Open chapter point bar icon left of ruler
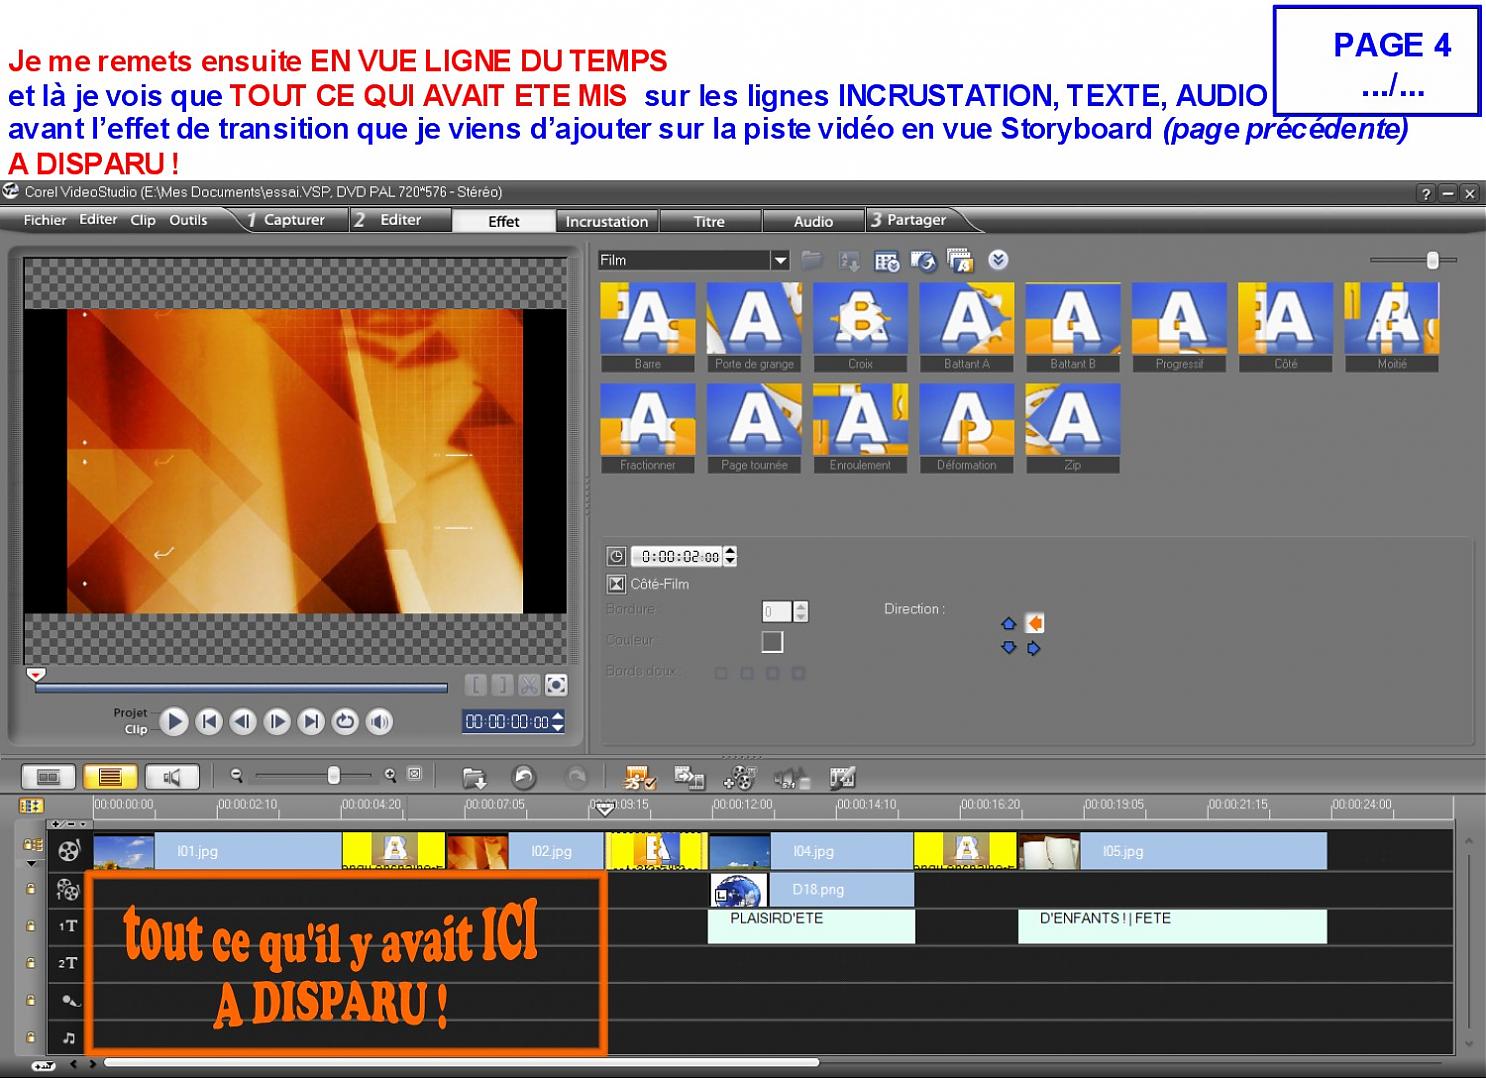This screenshot has width=1486, height=1080. tap(31, 805)
